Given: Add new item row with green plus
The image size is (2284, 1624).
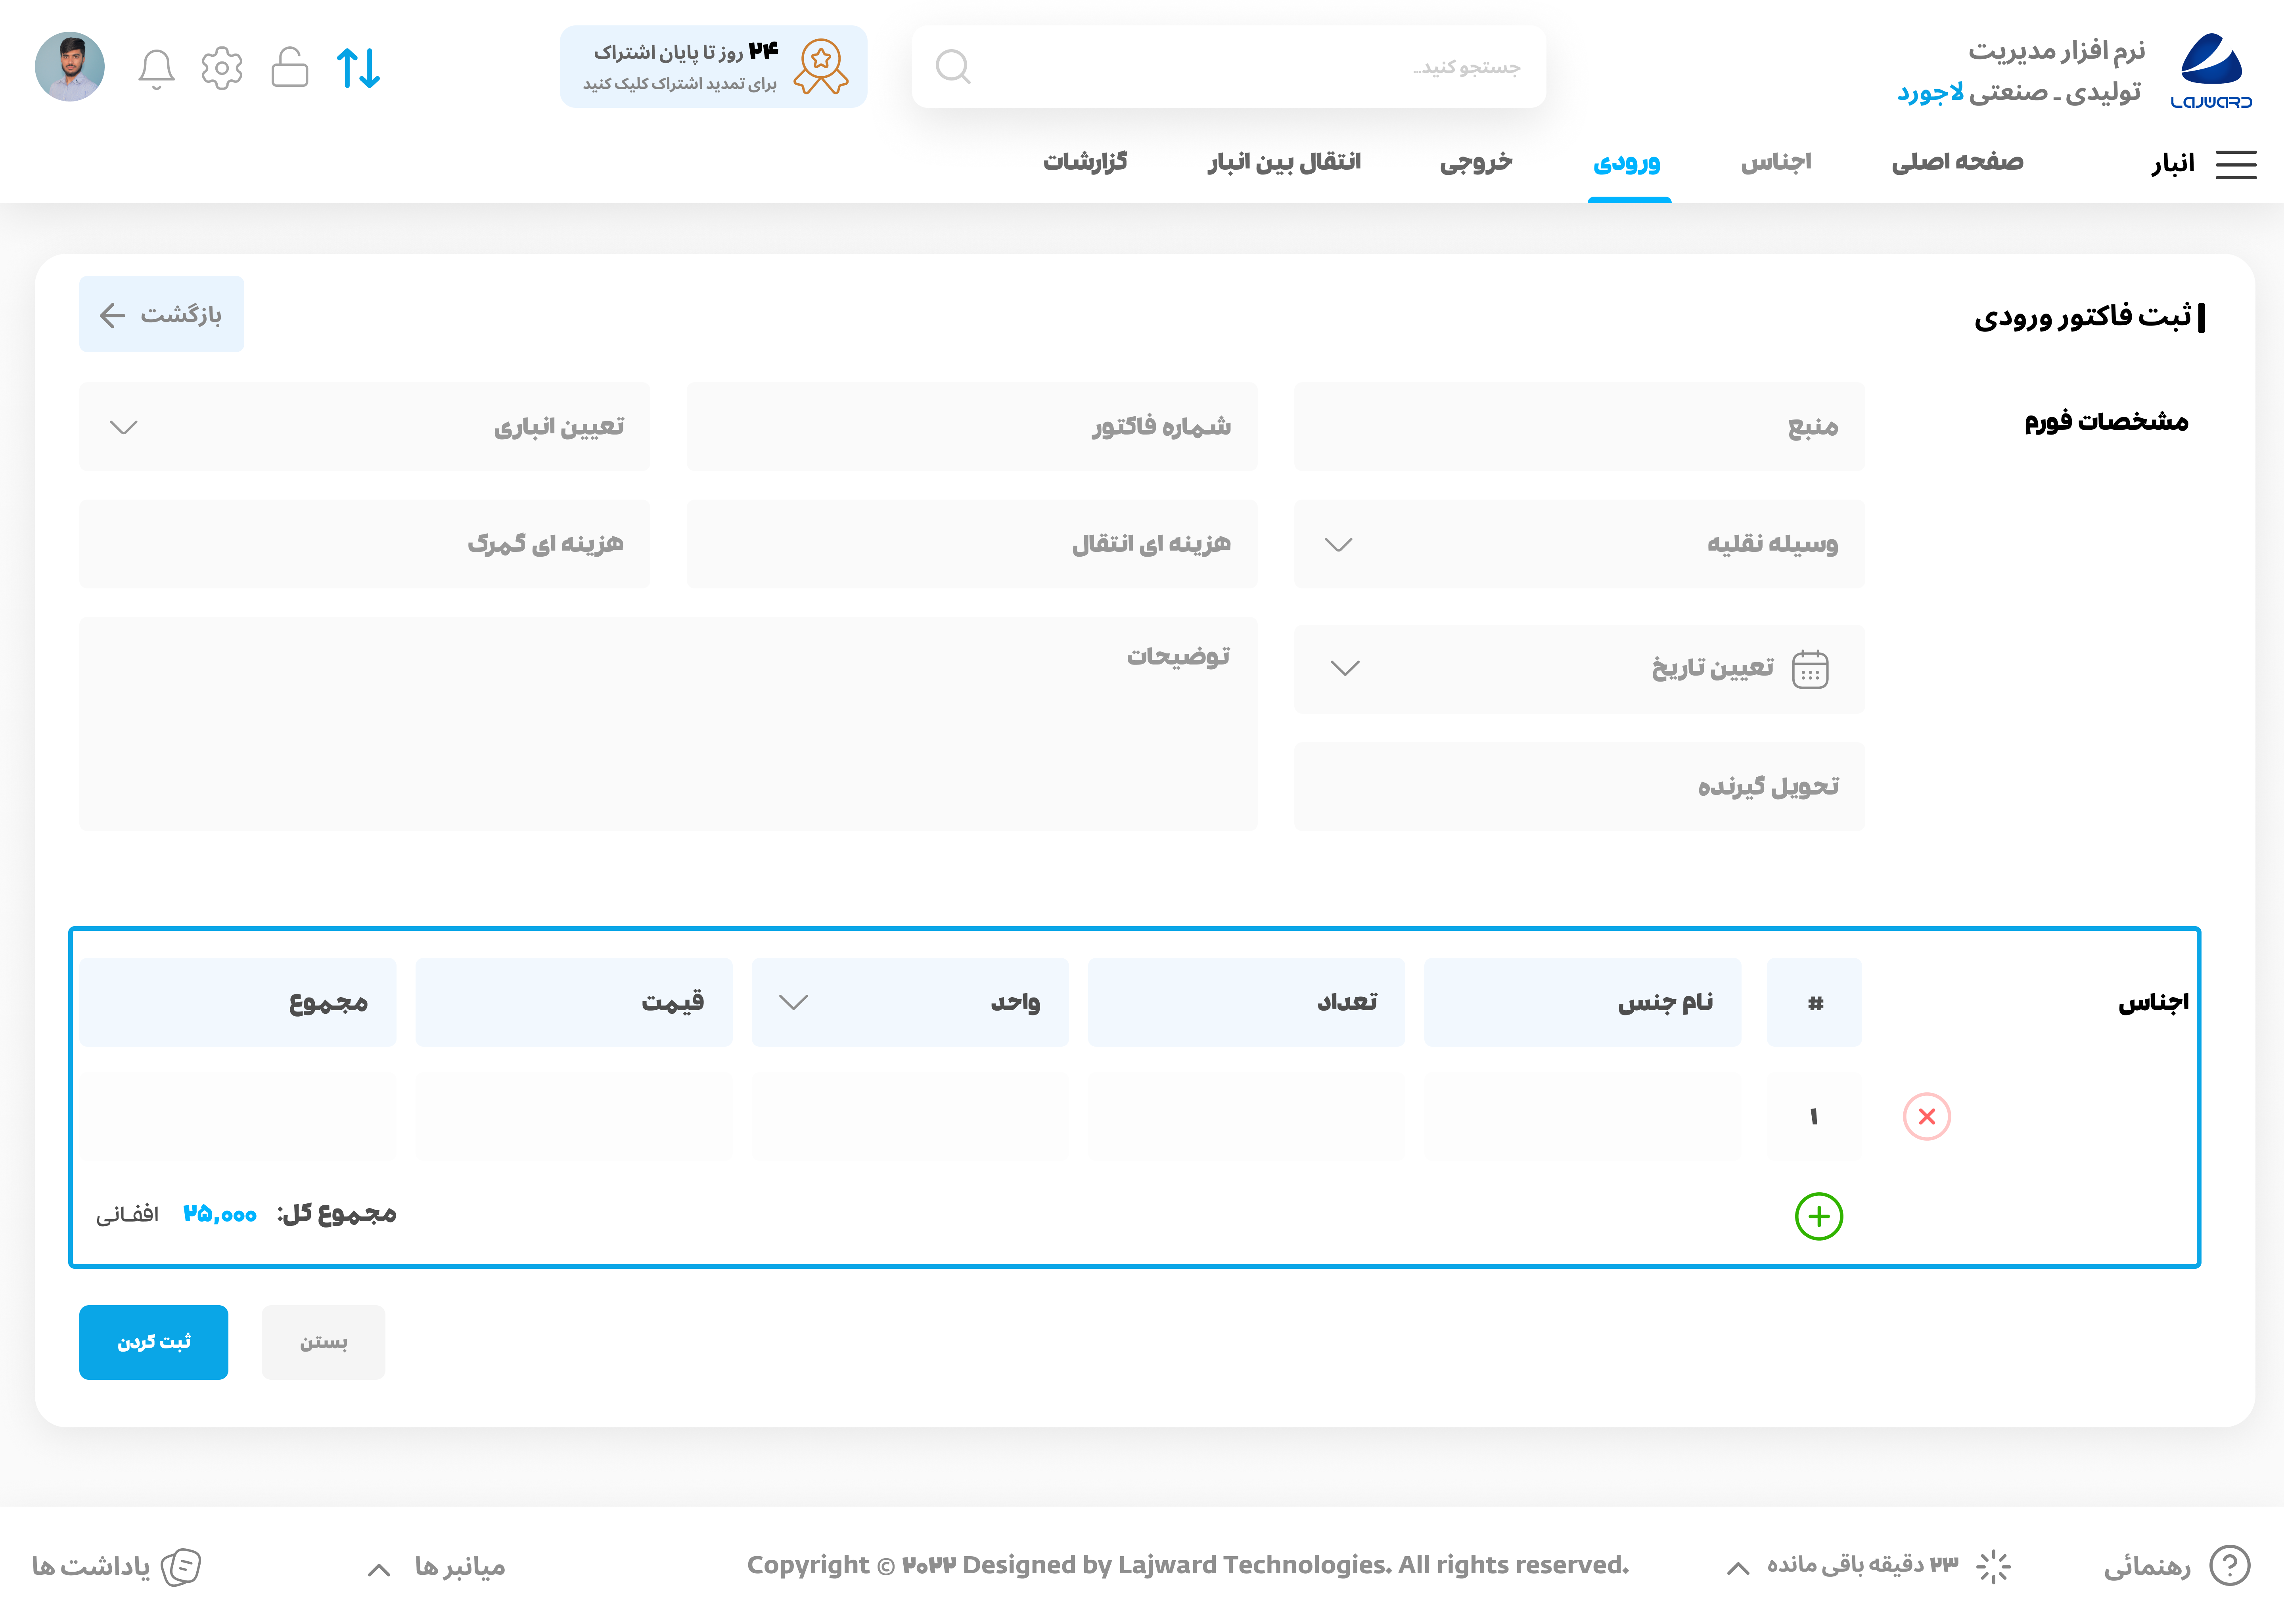Looking at the screenshot, I should point(1818,1216).
